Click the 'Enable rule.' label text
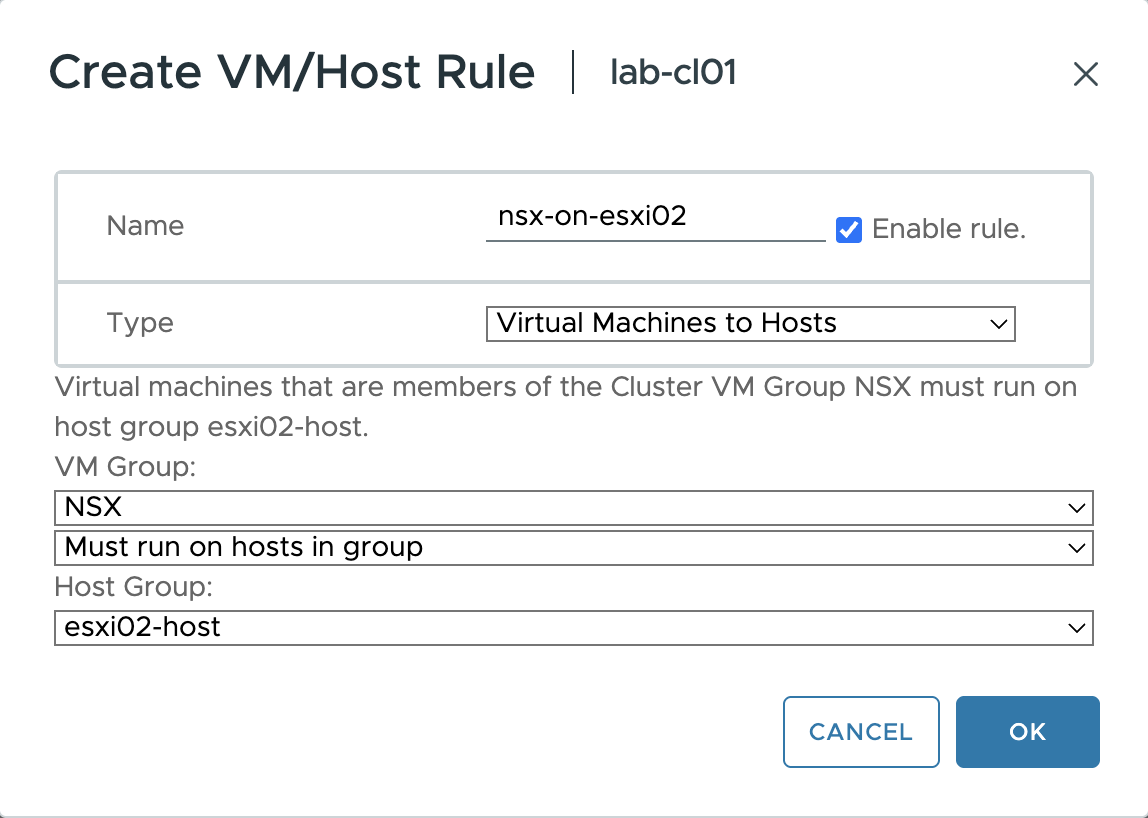 [x=949, y=229]
